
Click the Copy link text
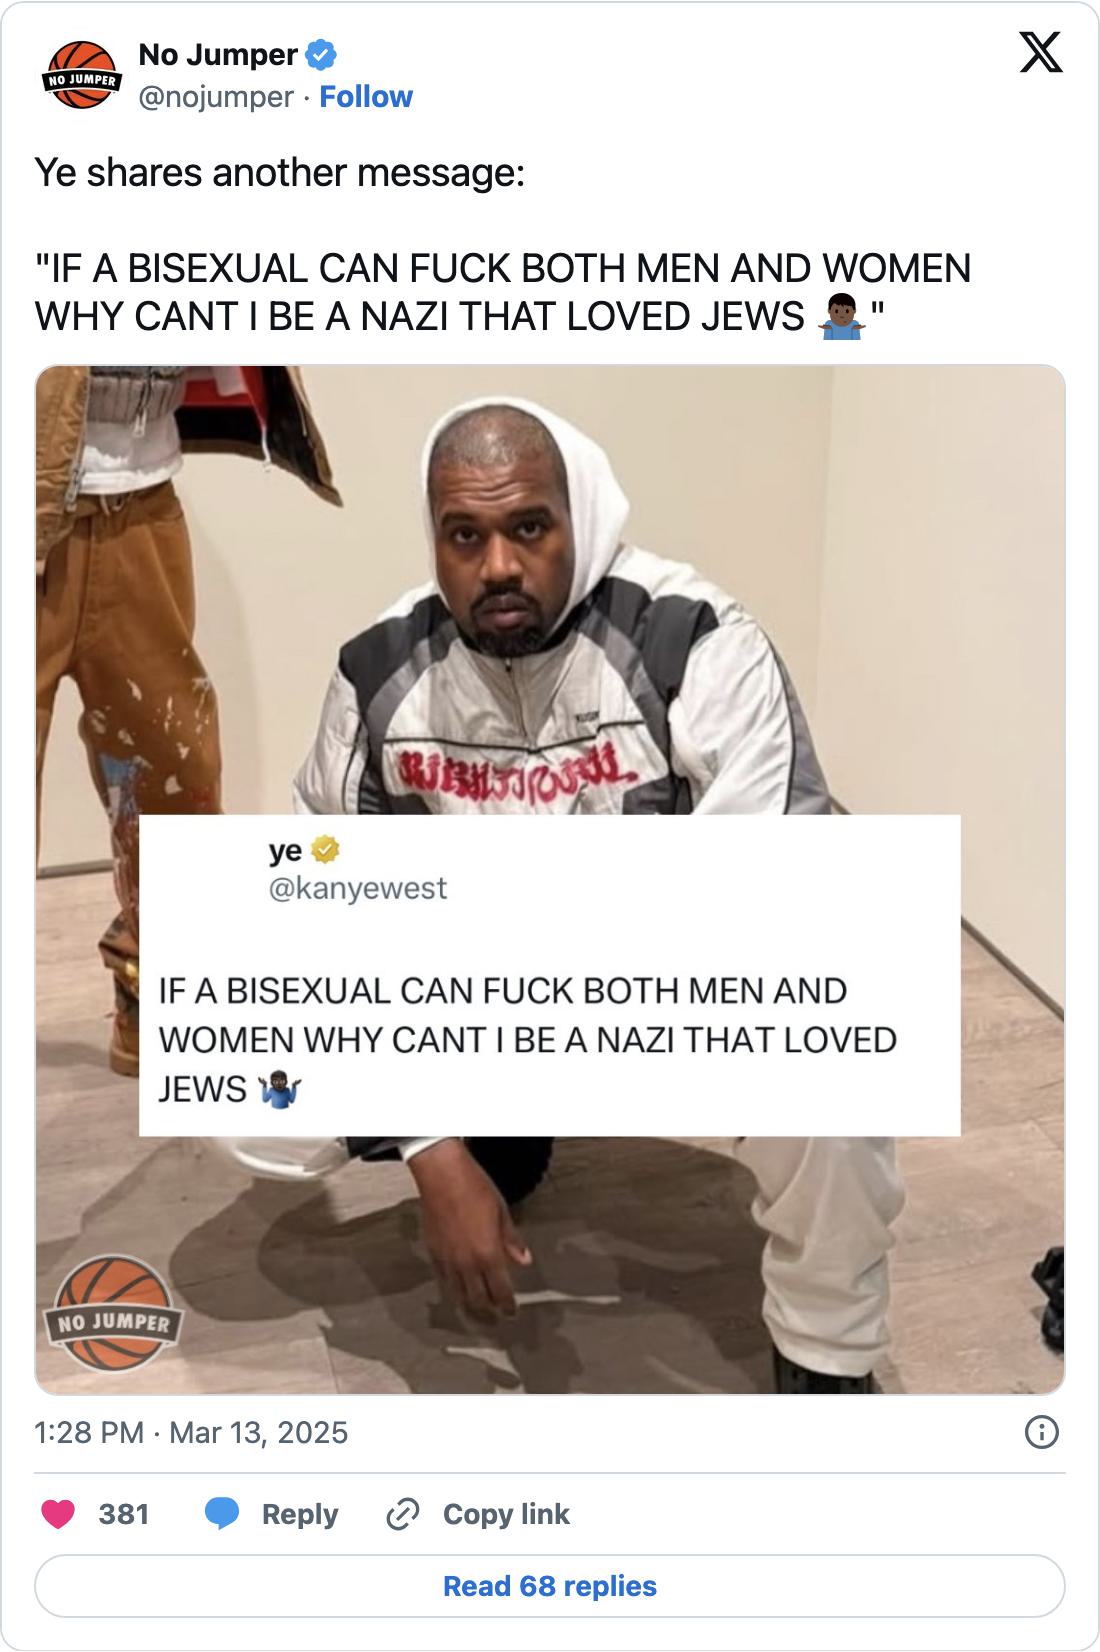pyautogui.click(x=506, y=1514)
